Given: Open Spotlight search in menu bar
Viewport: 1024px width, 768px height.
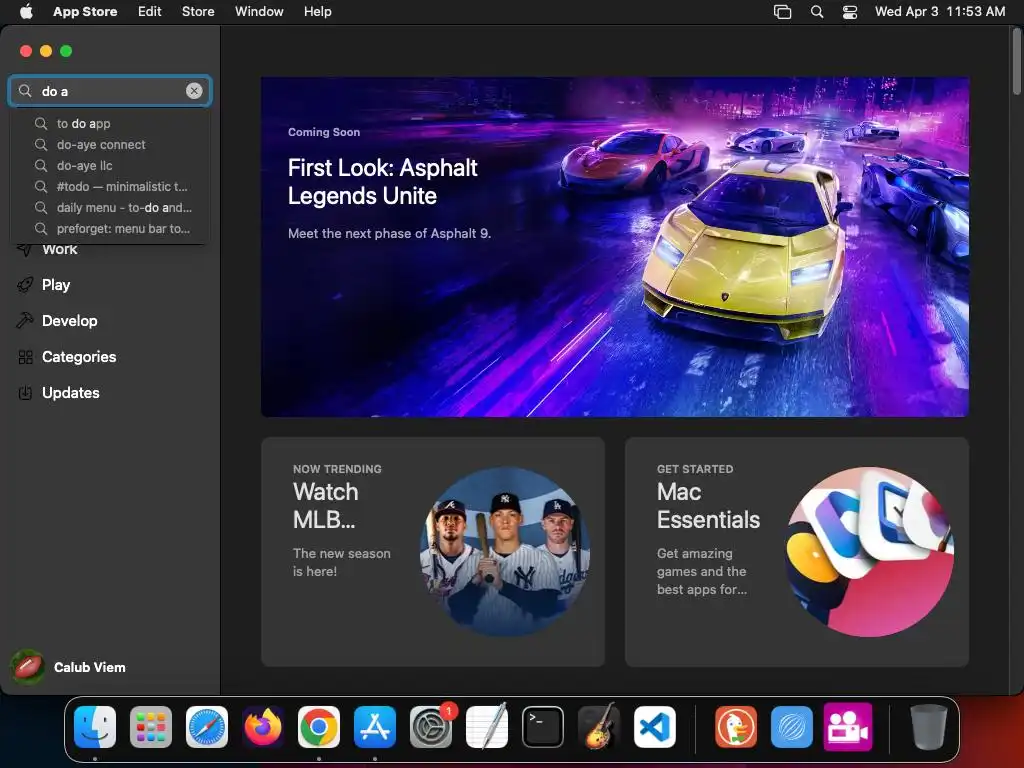Looking at the screenshot, I should [x=817, y=12].
